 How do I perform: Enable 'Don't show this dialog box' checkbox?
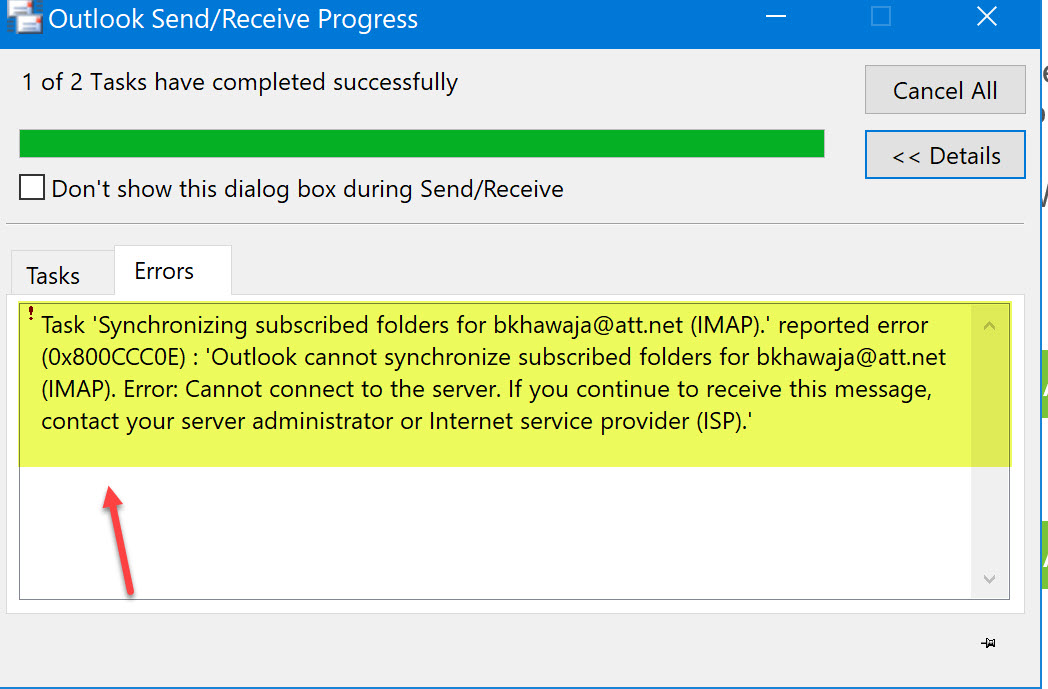click(32, 188)
